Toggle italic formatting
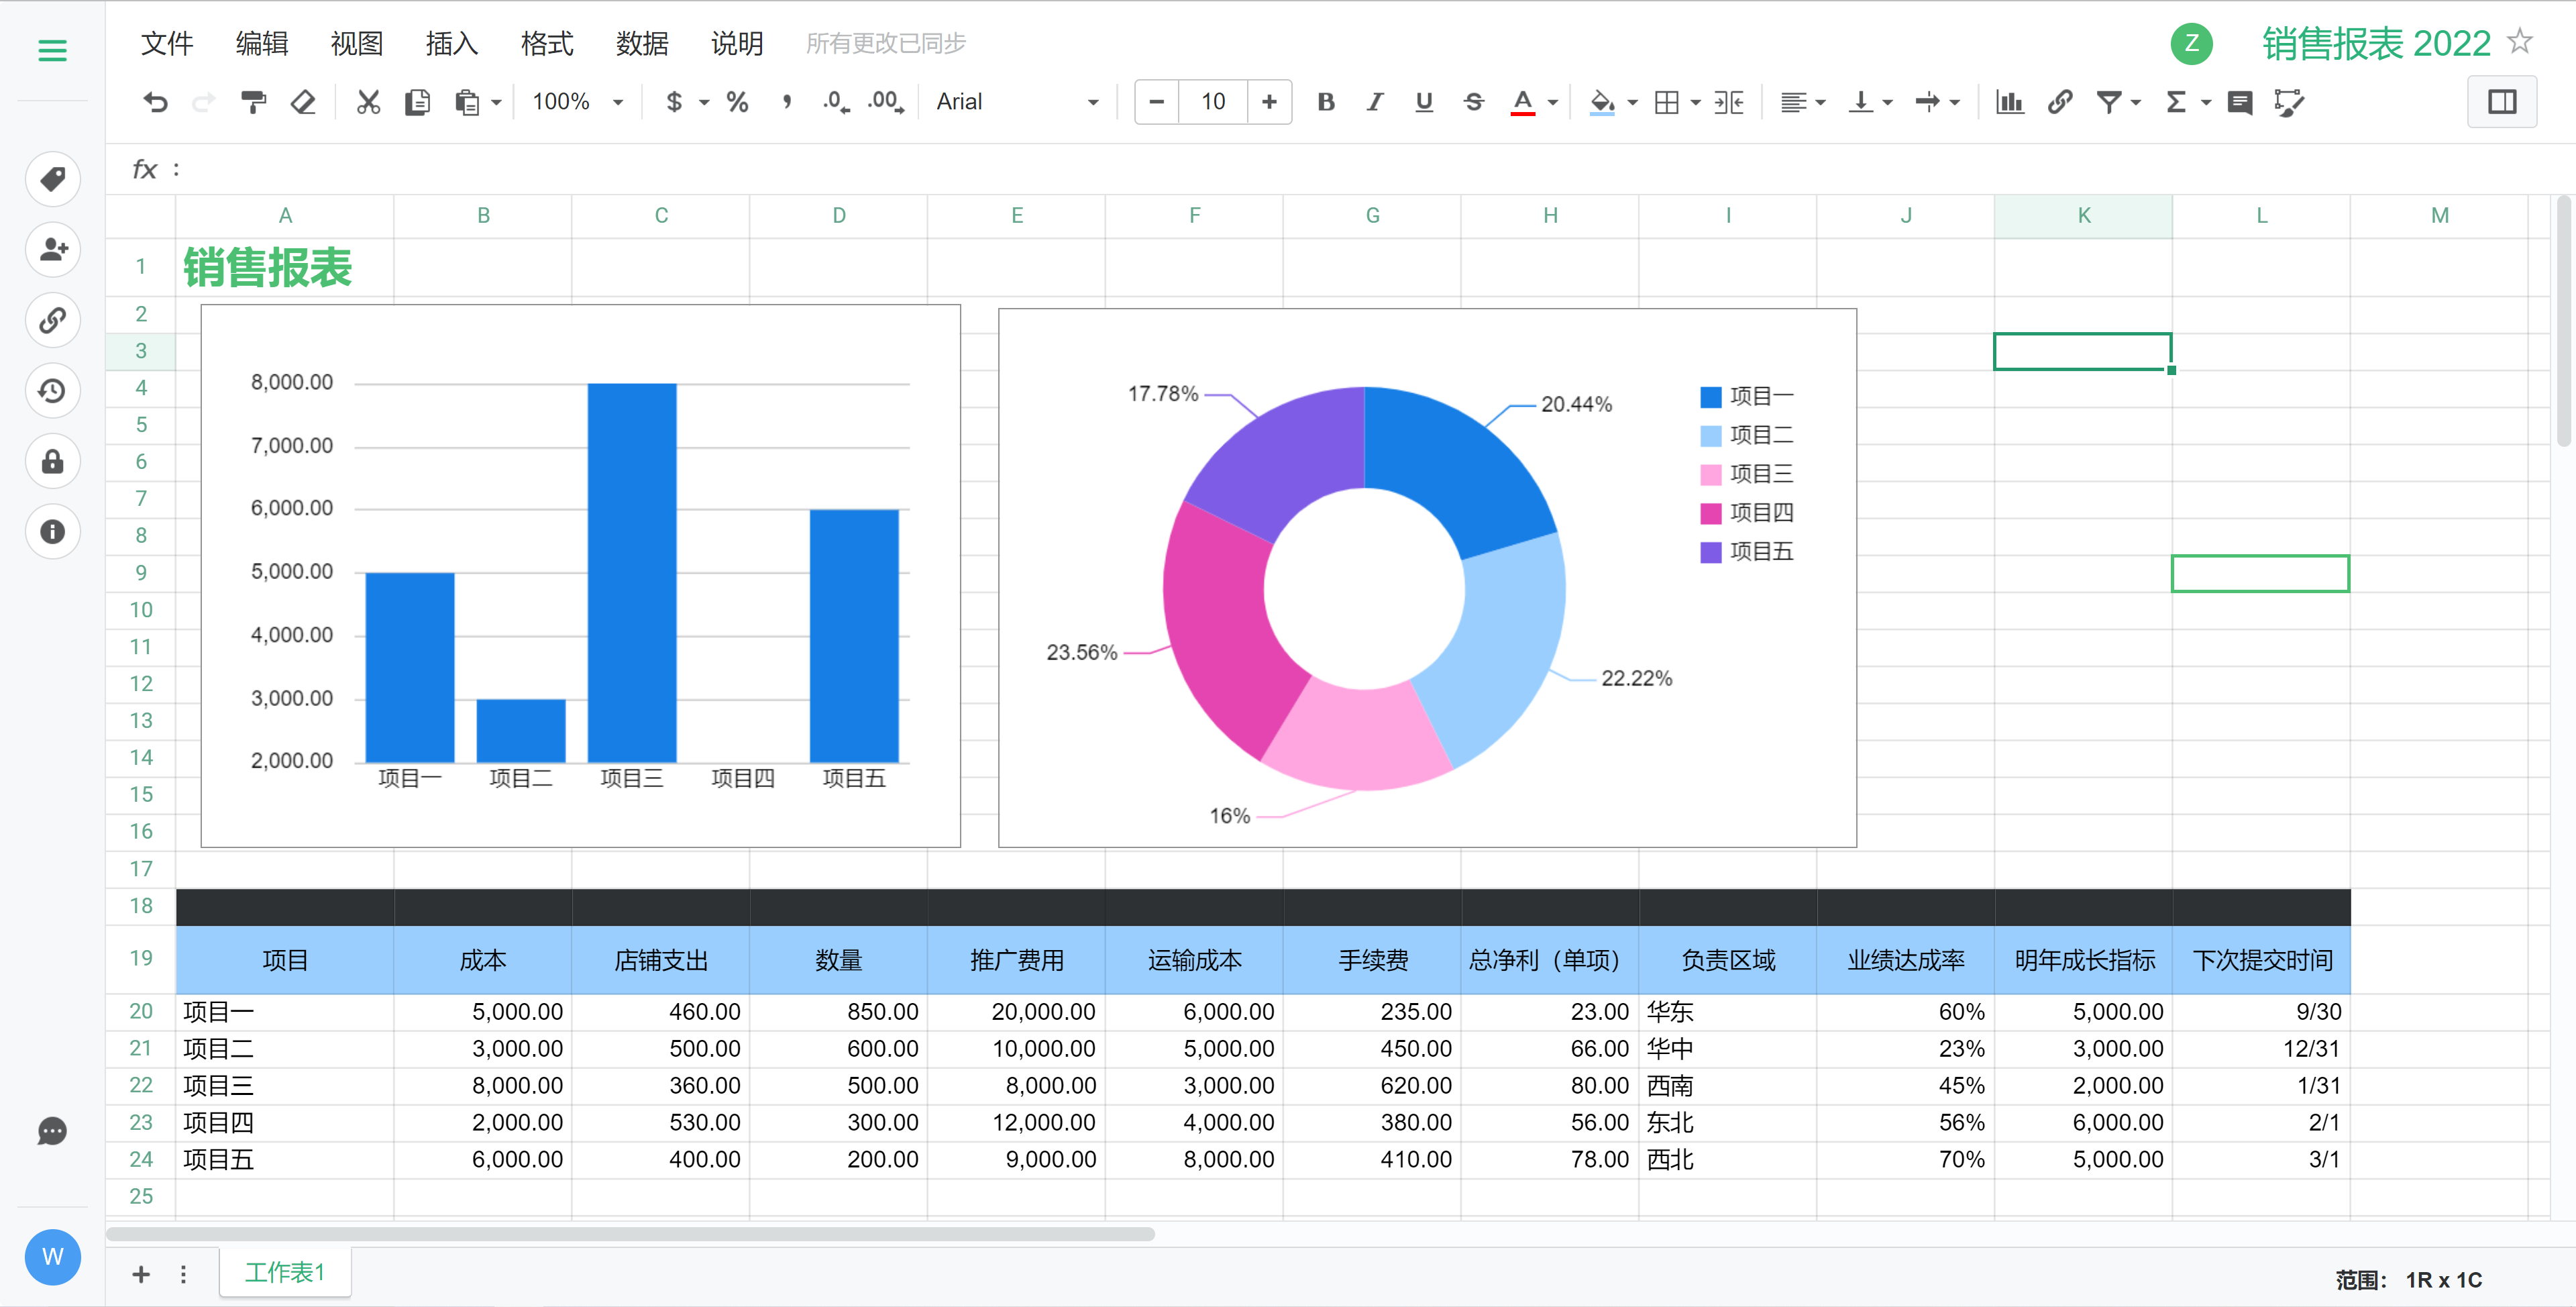 pos(1375,102)
